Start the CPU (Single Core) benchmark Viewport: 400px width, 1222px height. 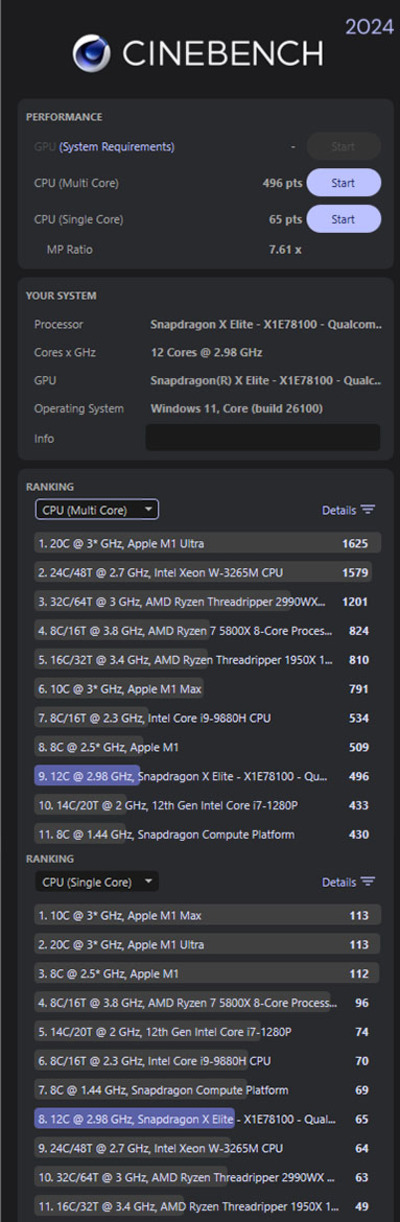[x=343, y=219]
